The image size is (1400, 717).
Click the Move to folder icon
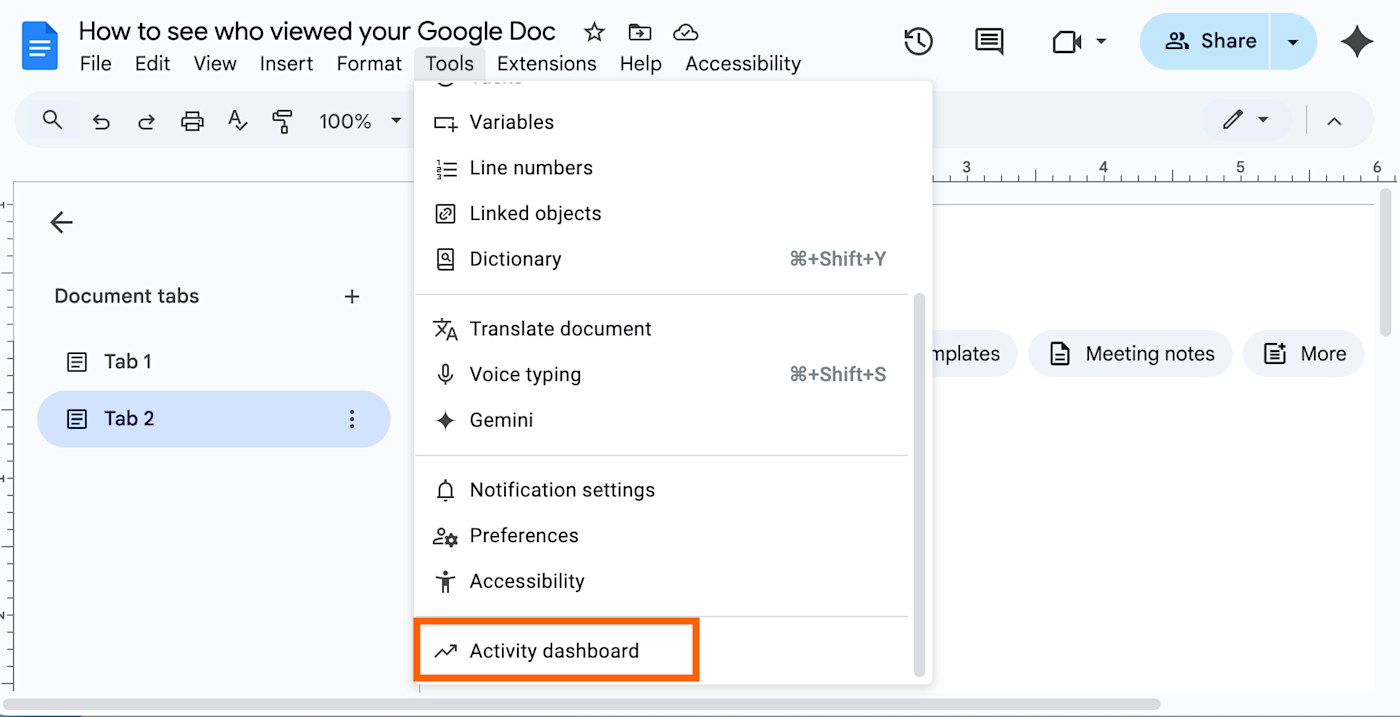639,33
